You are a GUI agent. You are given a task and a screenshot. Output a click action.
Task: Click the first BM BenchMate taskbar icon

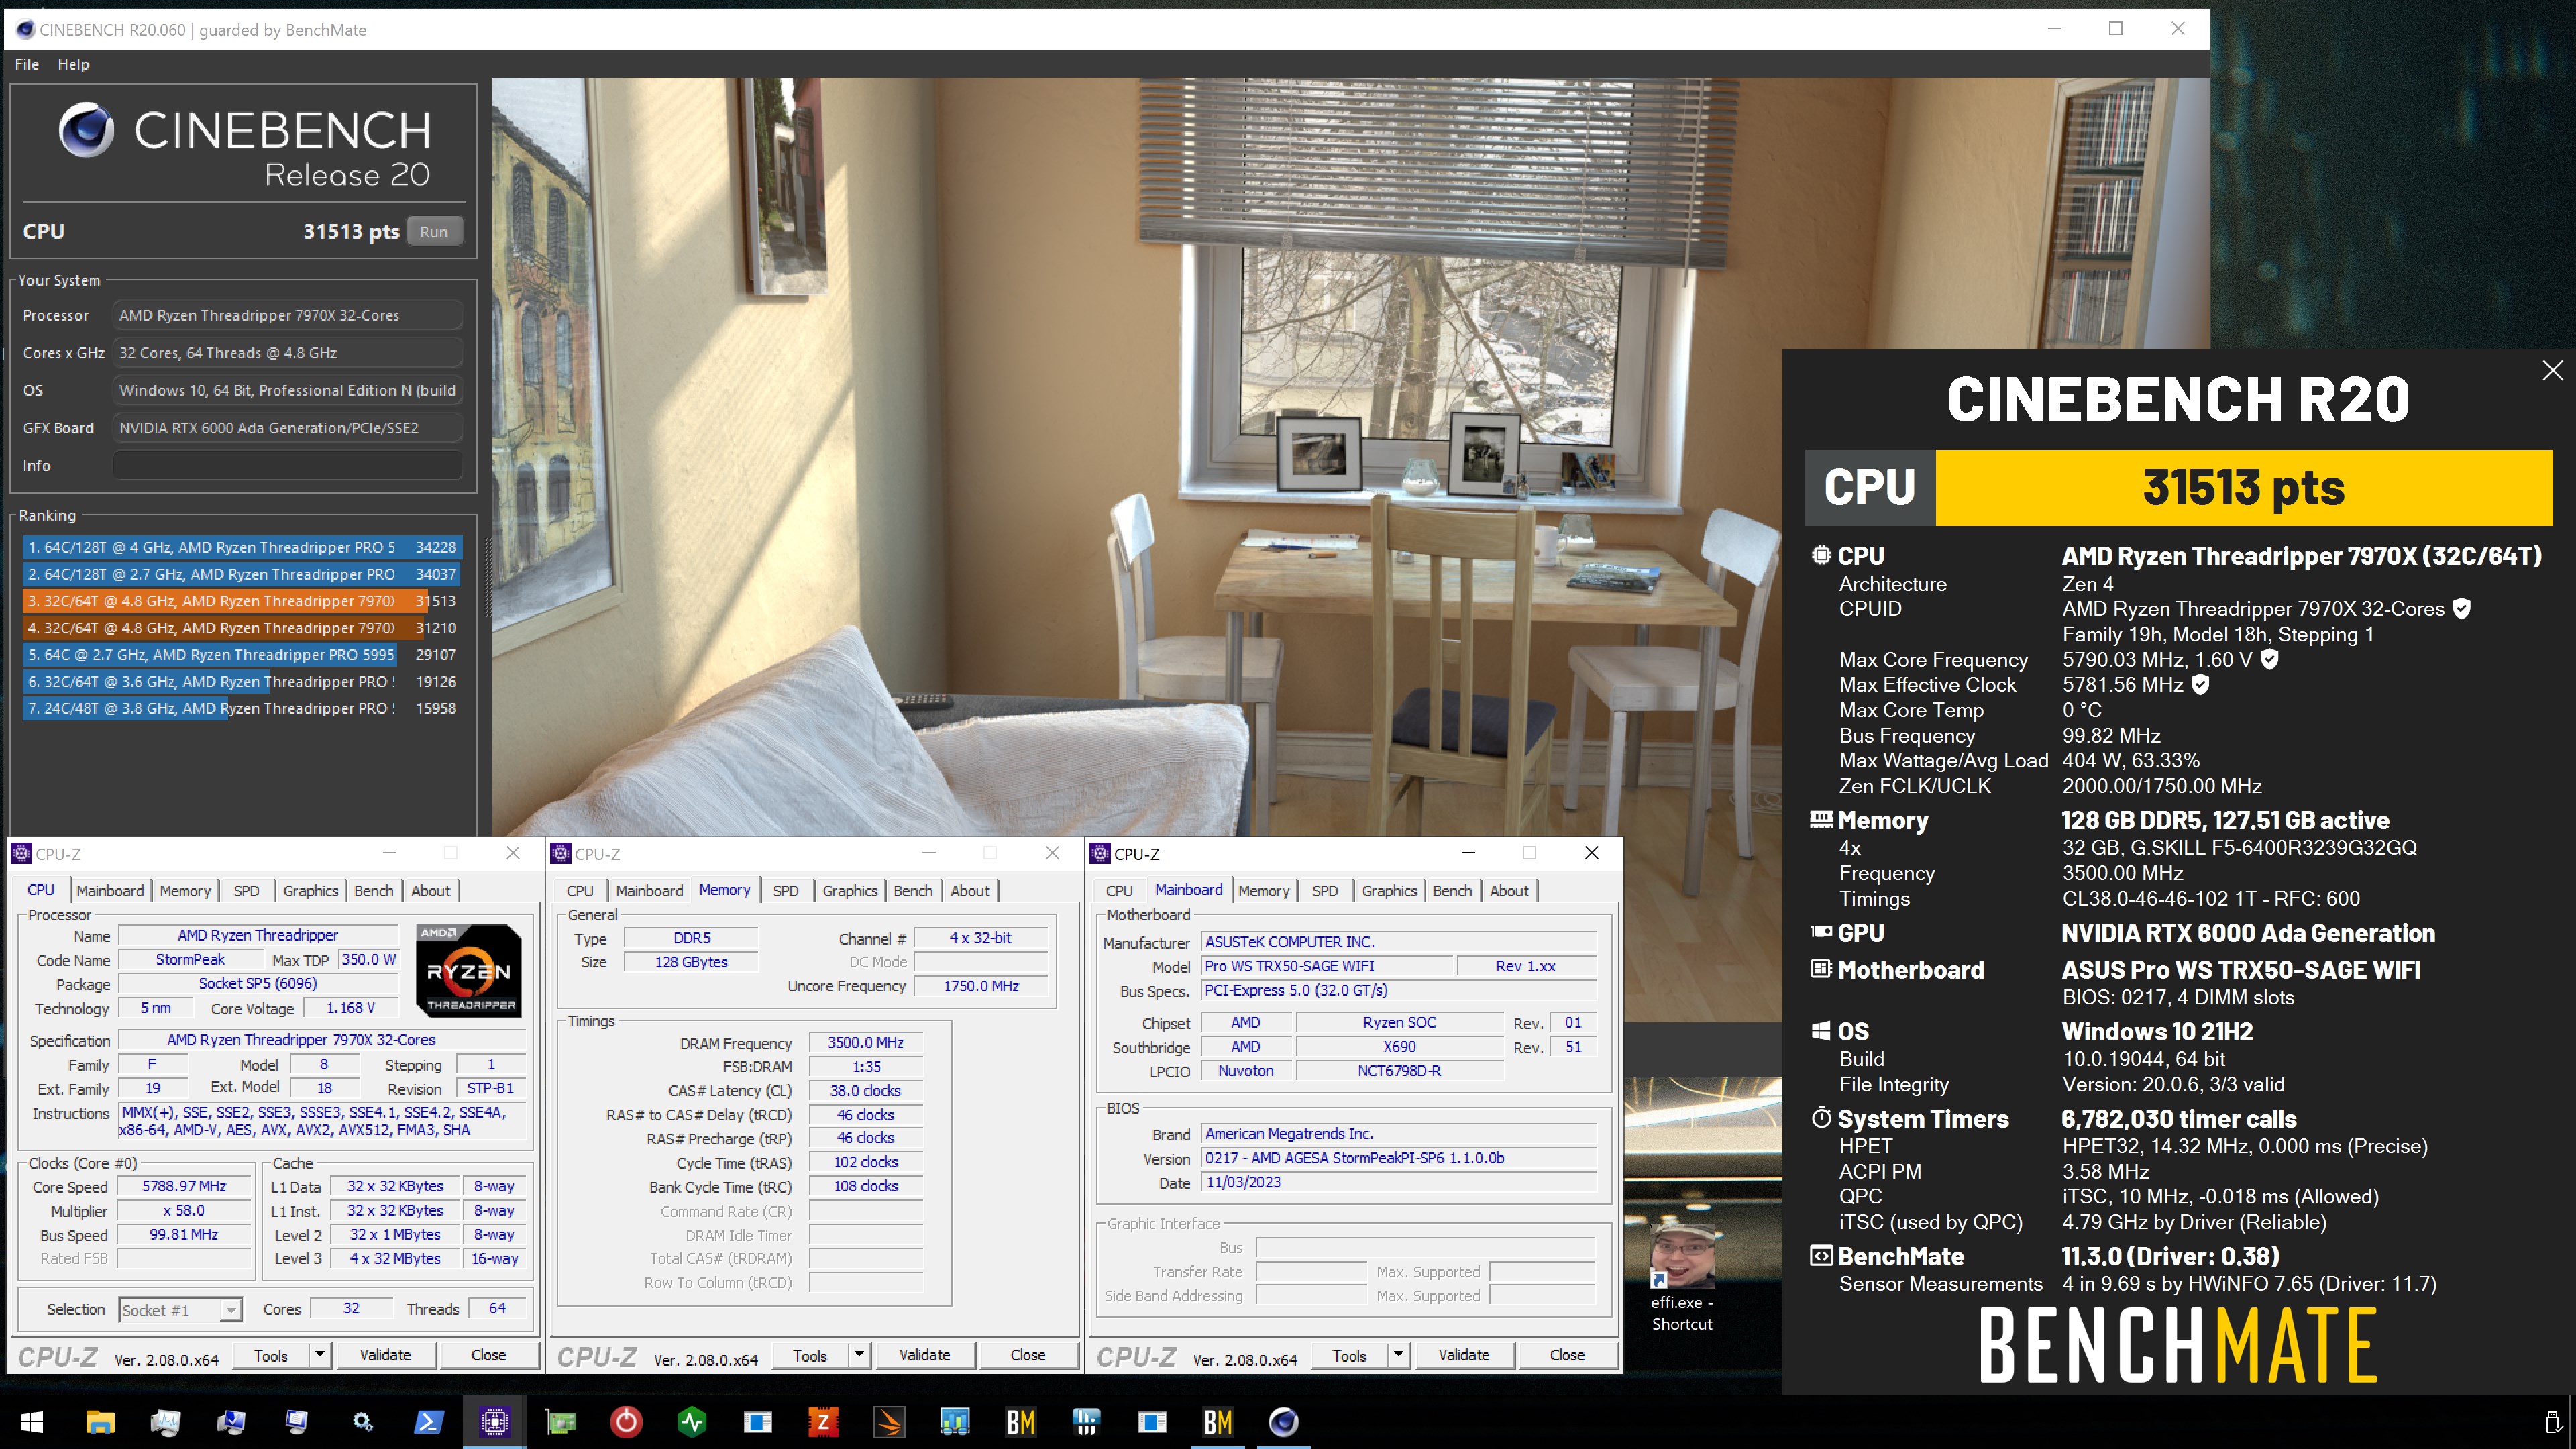[x=1021, y=1421]
